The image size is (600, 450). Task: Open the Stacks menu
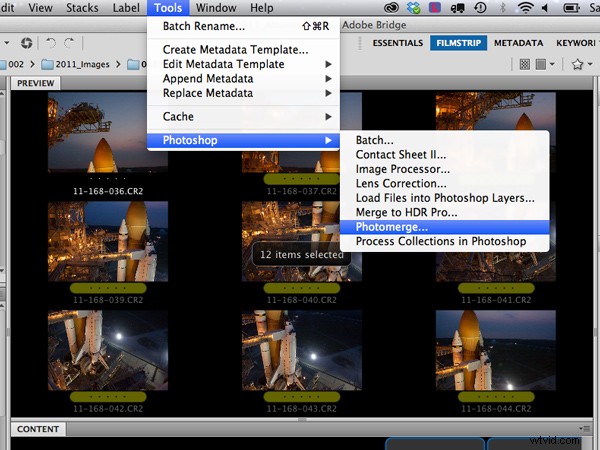pos(82,8)
